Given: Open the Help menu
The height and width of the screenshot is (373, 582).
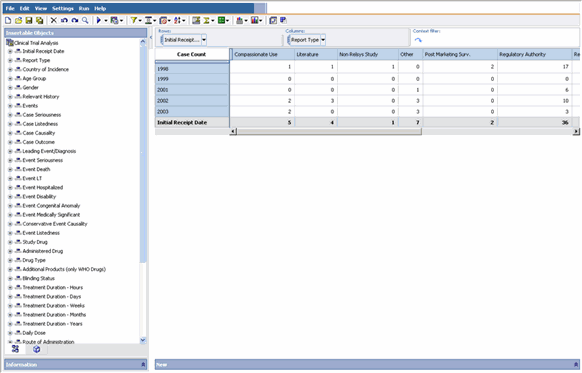Looking at the screenshot, I should click(x=100, y=8).
